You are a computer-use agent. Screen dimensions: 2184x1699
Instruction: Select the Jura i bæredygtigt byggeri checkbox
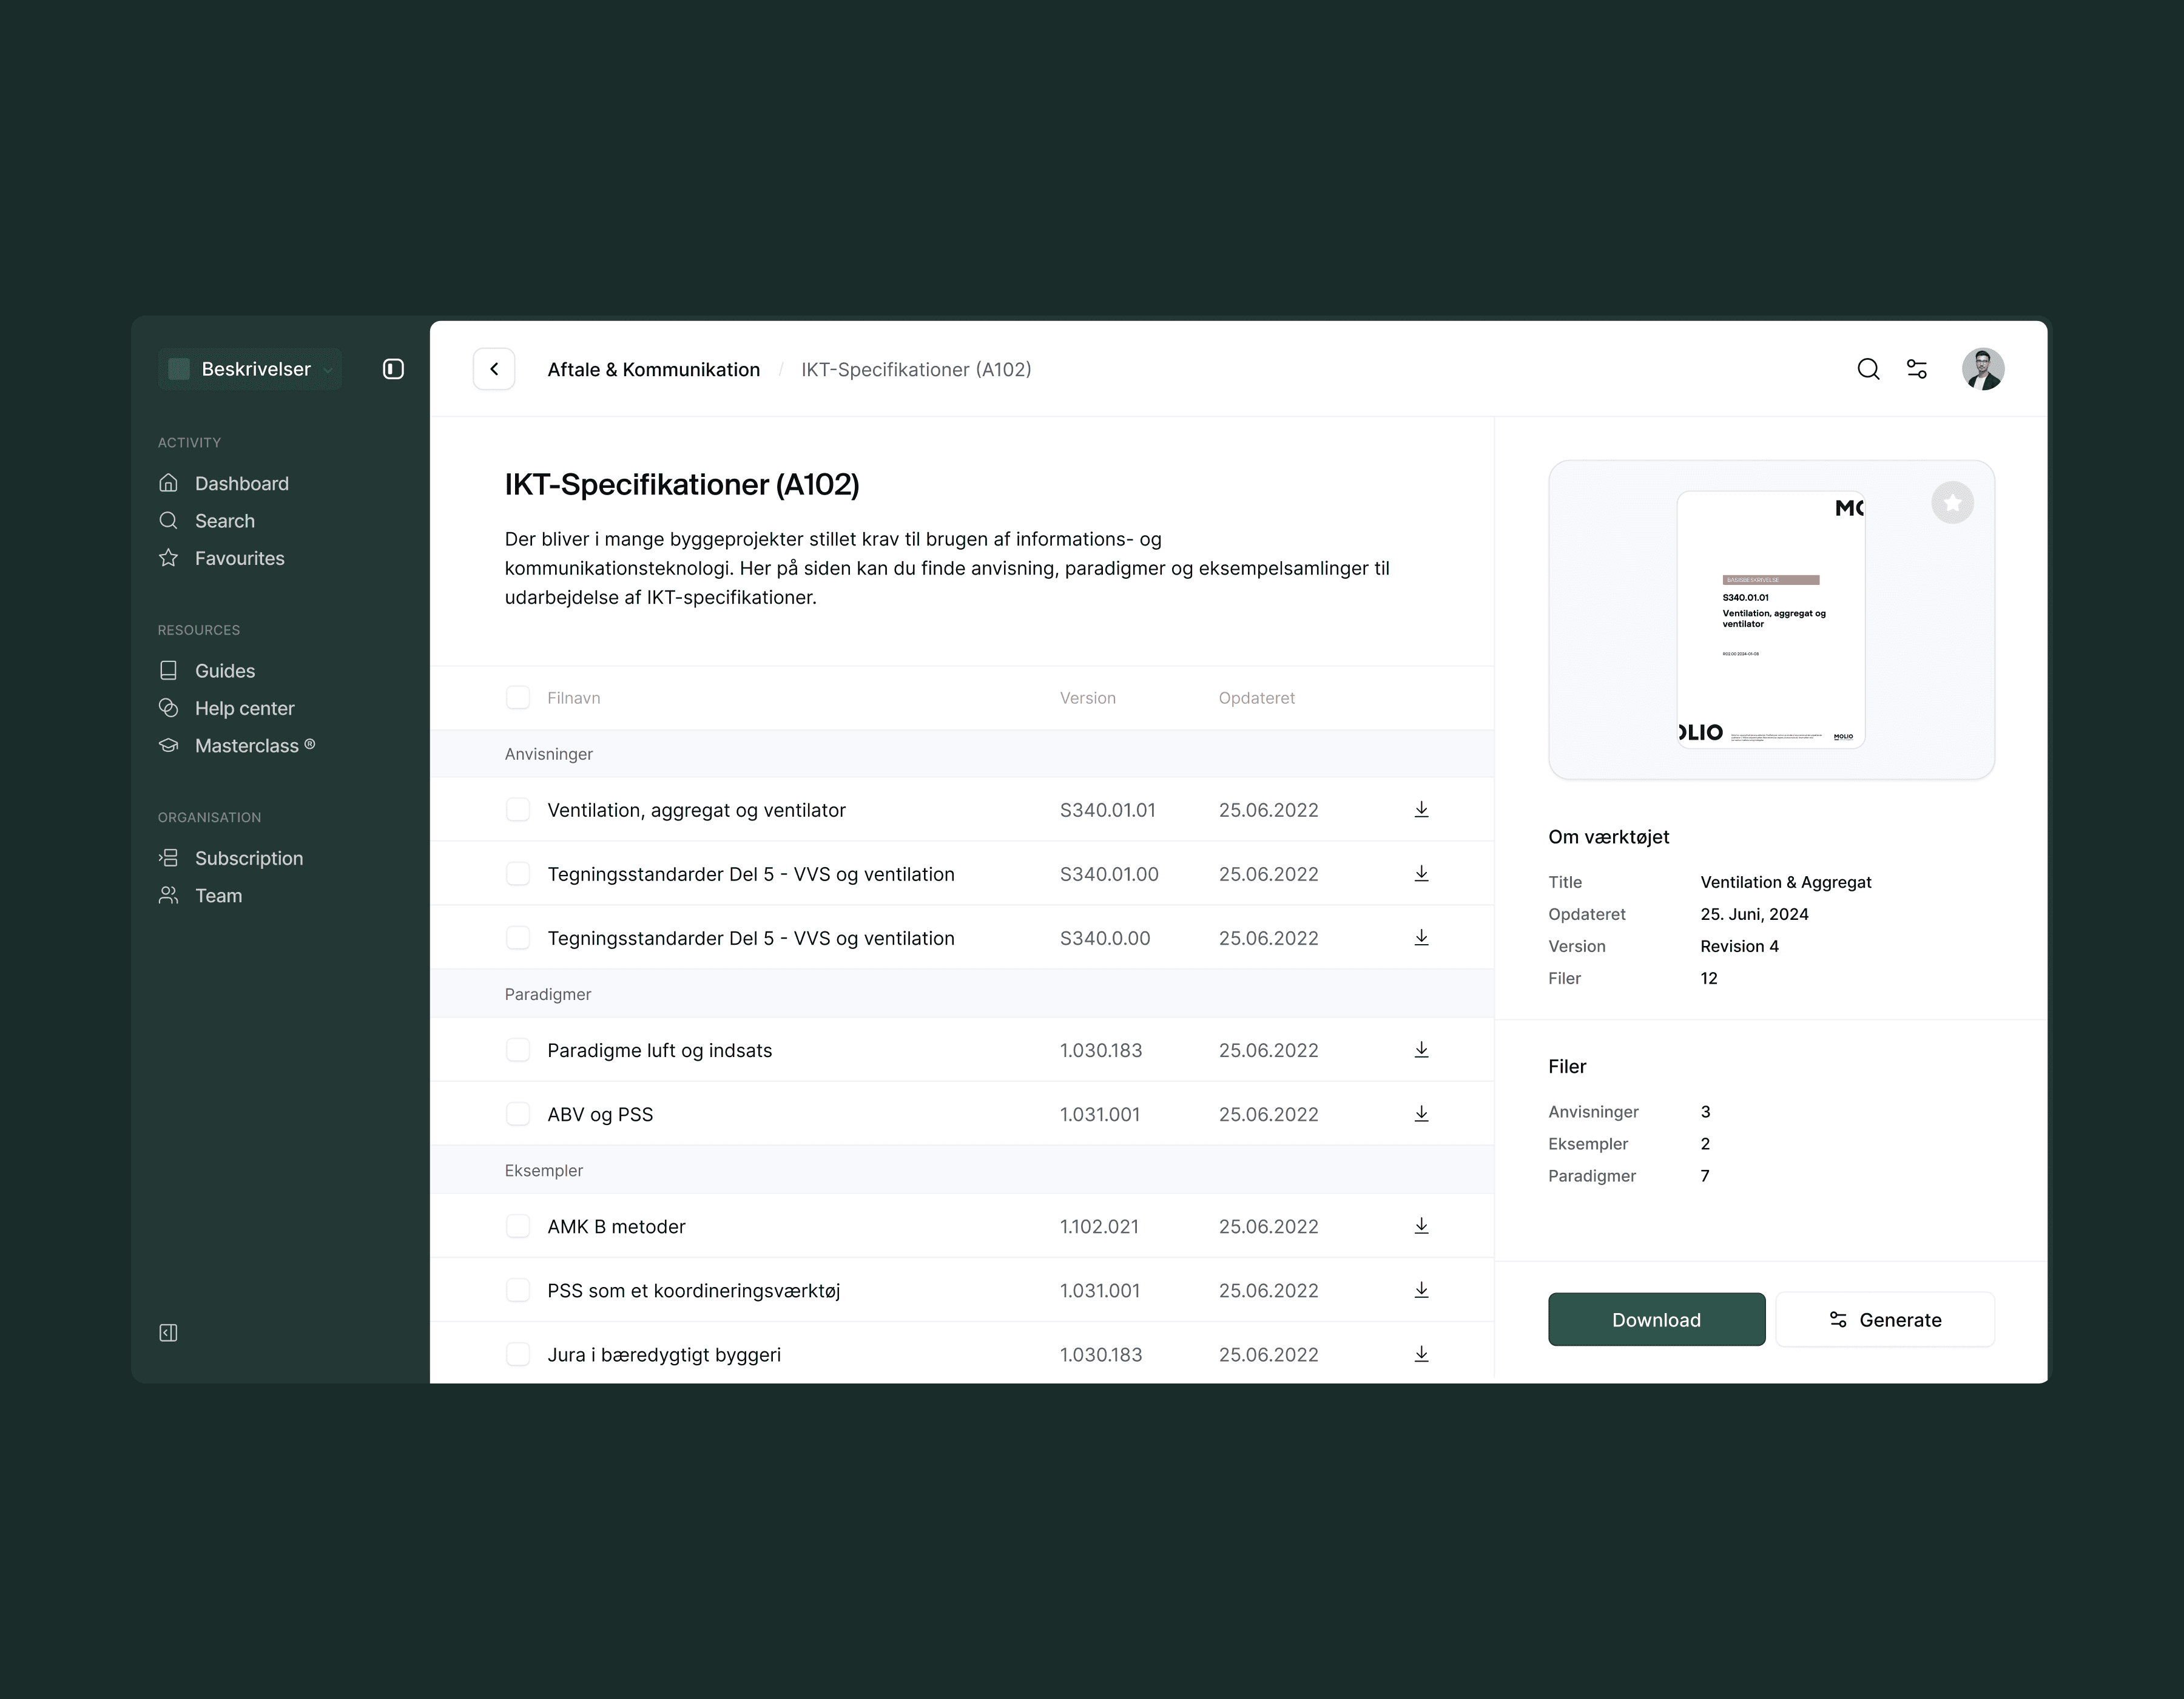pos(517,1354)
